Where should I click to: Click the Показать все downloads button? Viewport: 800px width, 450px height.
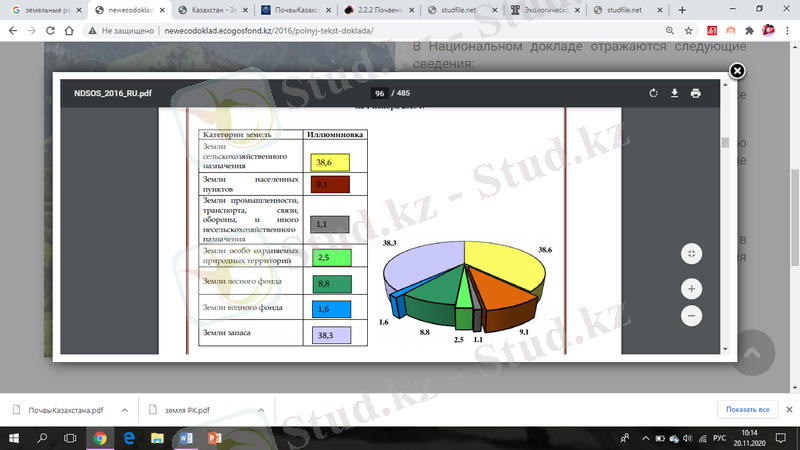(747, 410)
